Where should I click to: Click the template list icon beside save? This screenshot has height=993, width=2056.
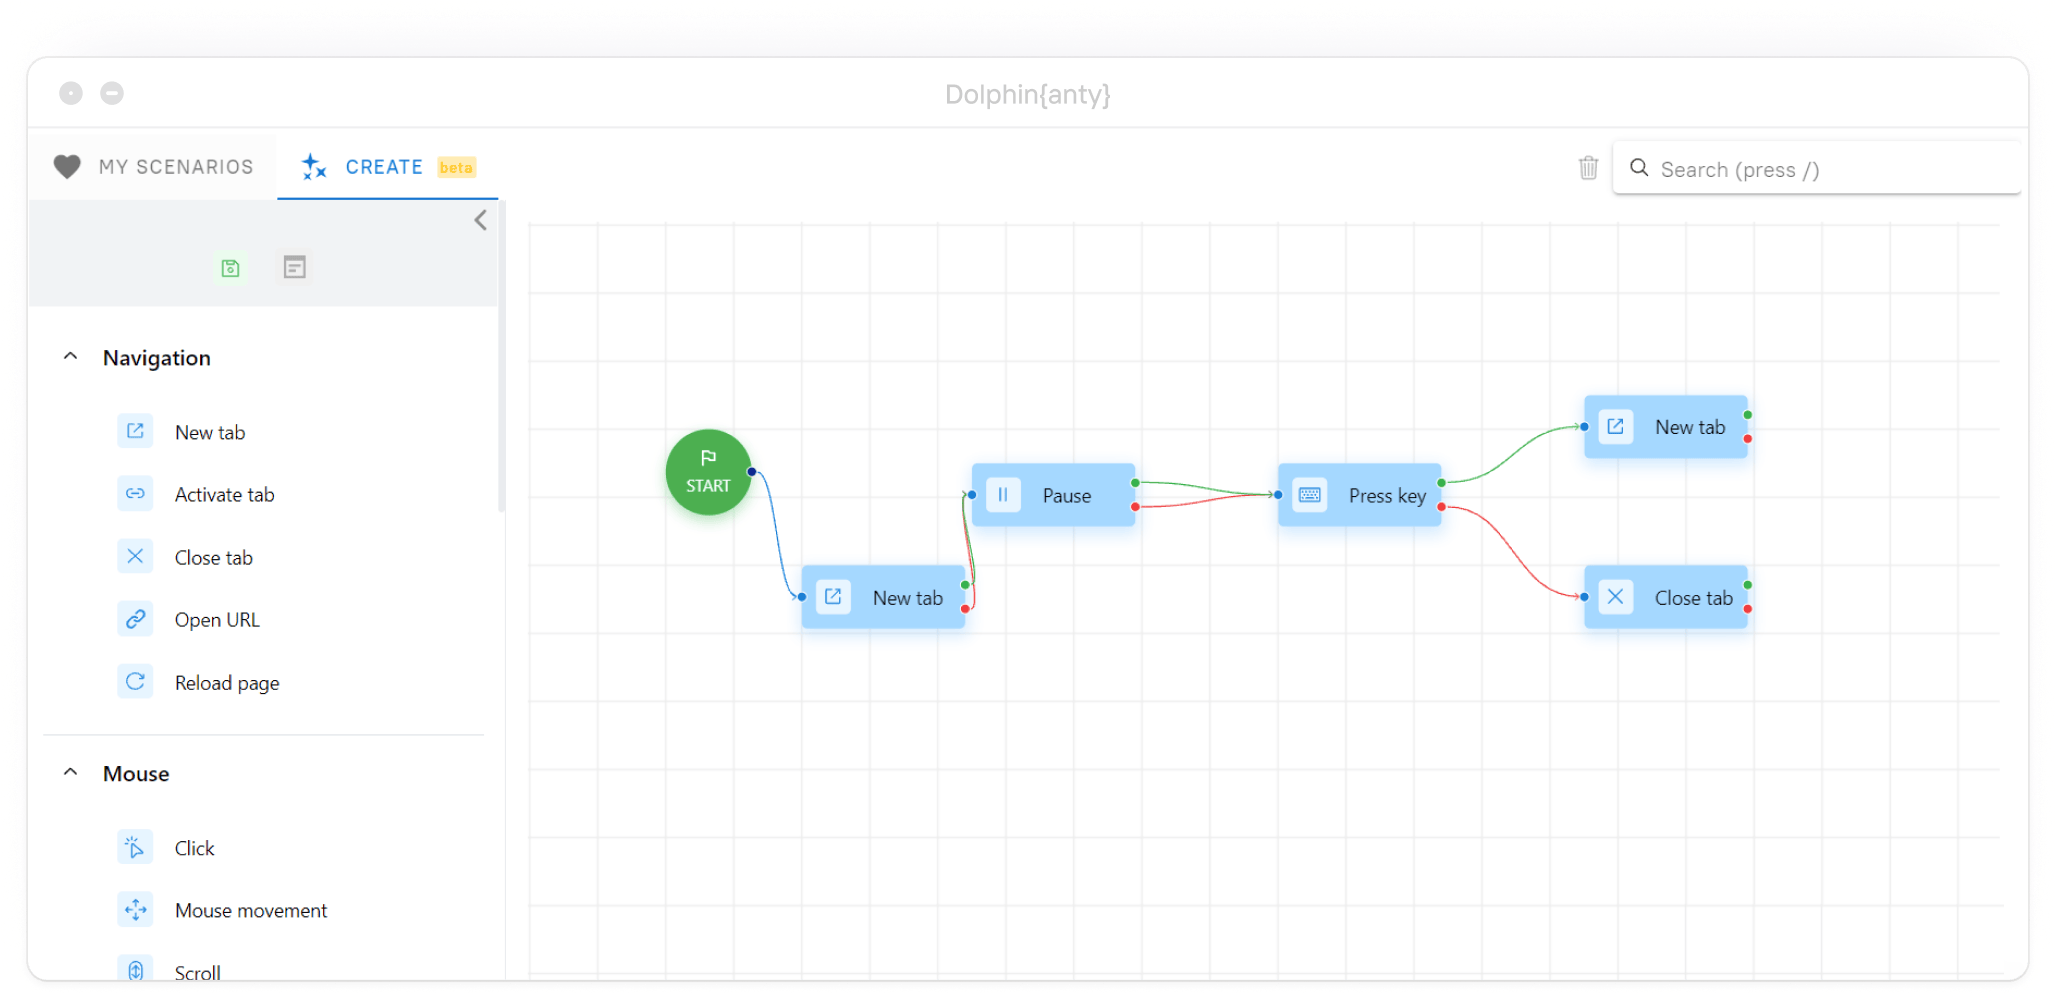coord(294,267)
